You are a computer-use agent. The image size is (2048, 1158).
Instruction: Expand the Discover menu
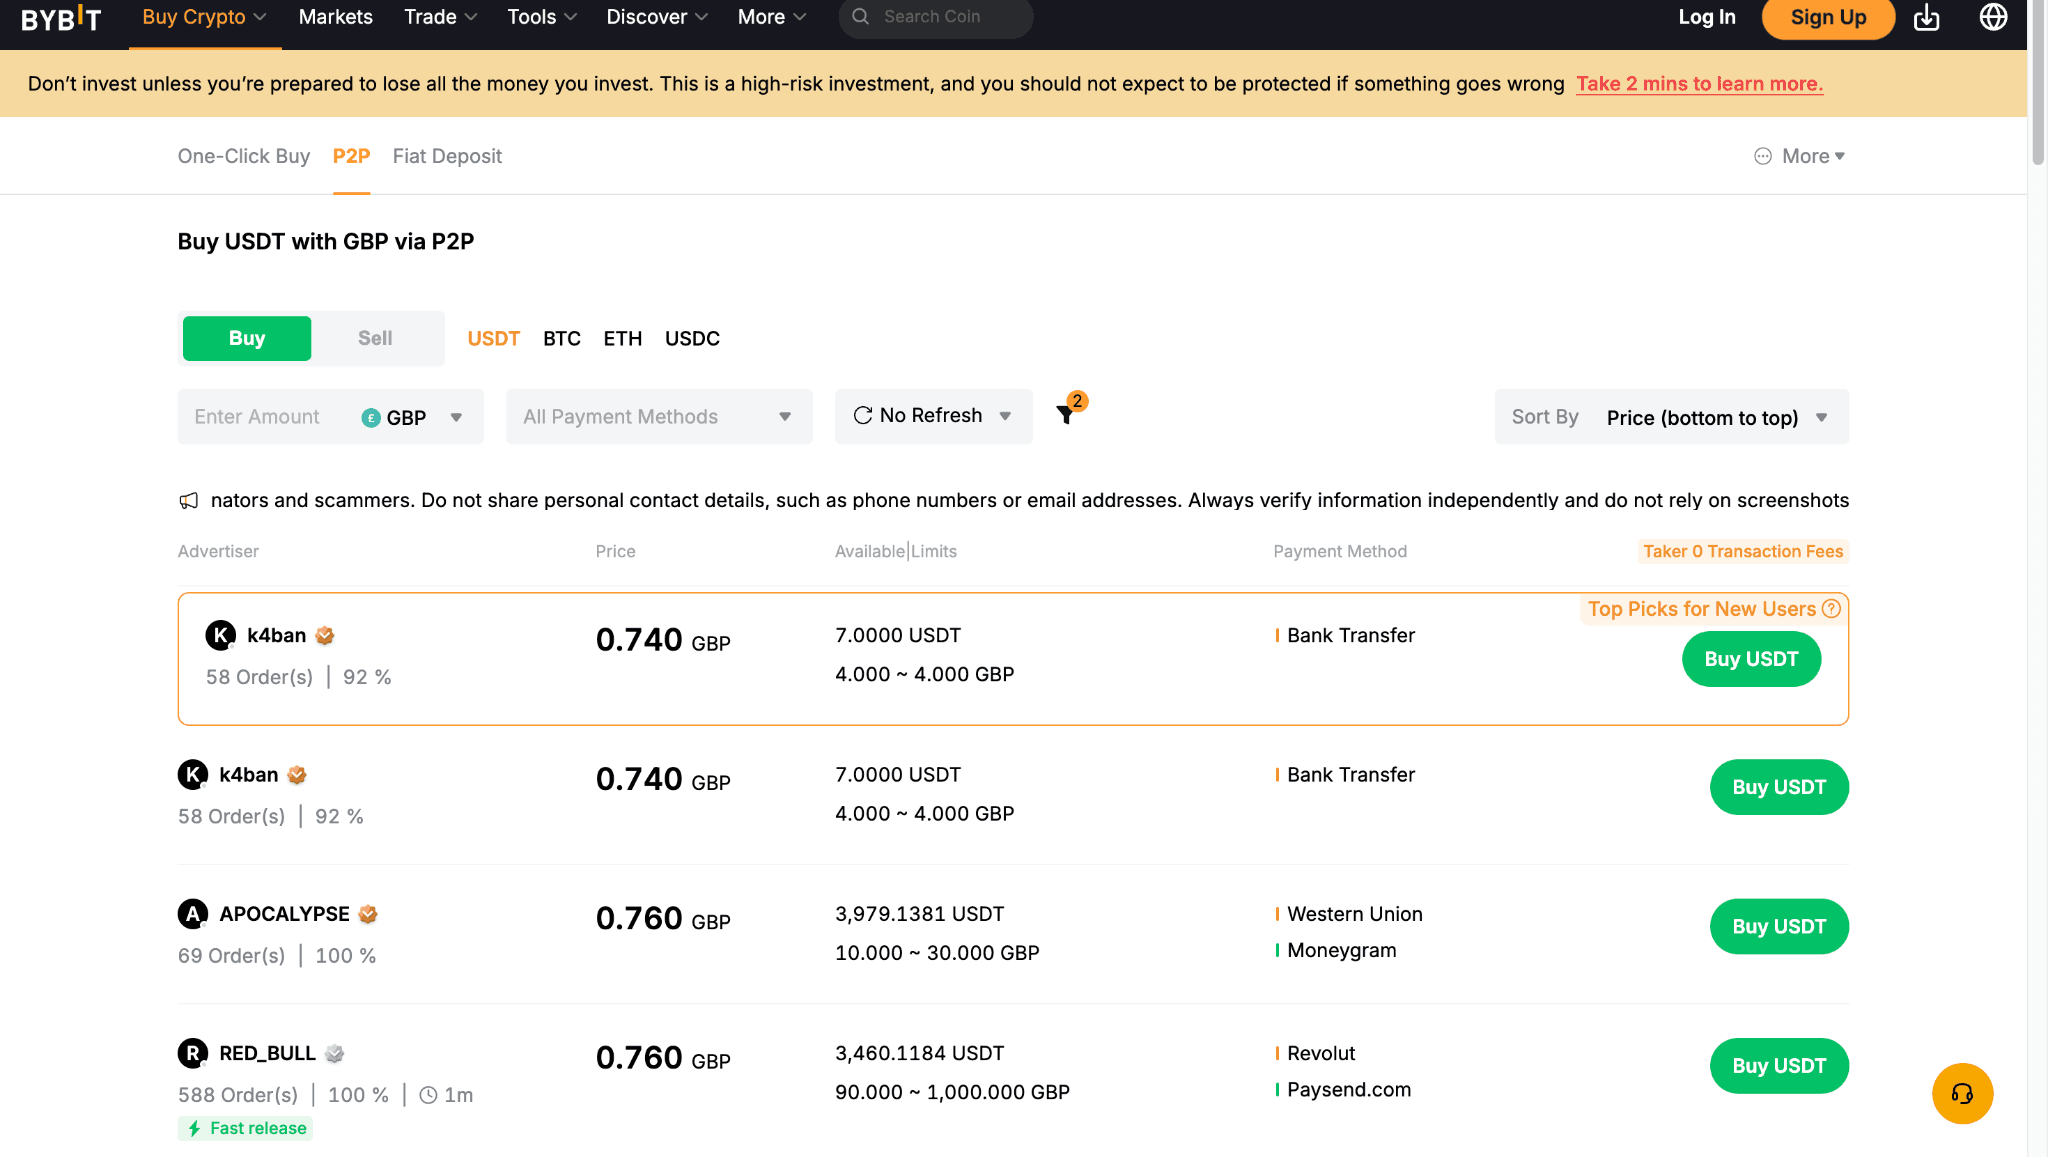(x=657, y=17)
